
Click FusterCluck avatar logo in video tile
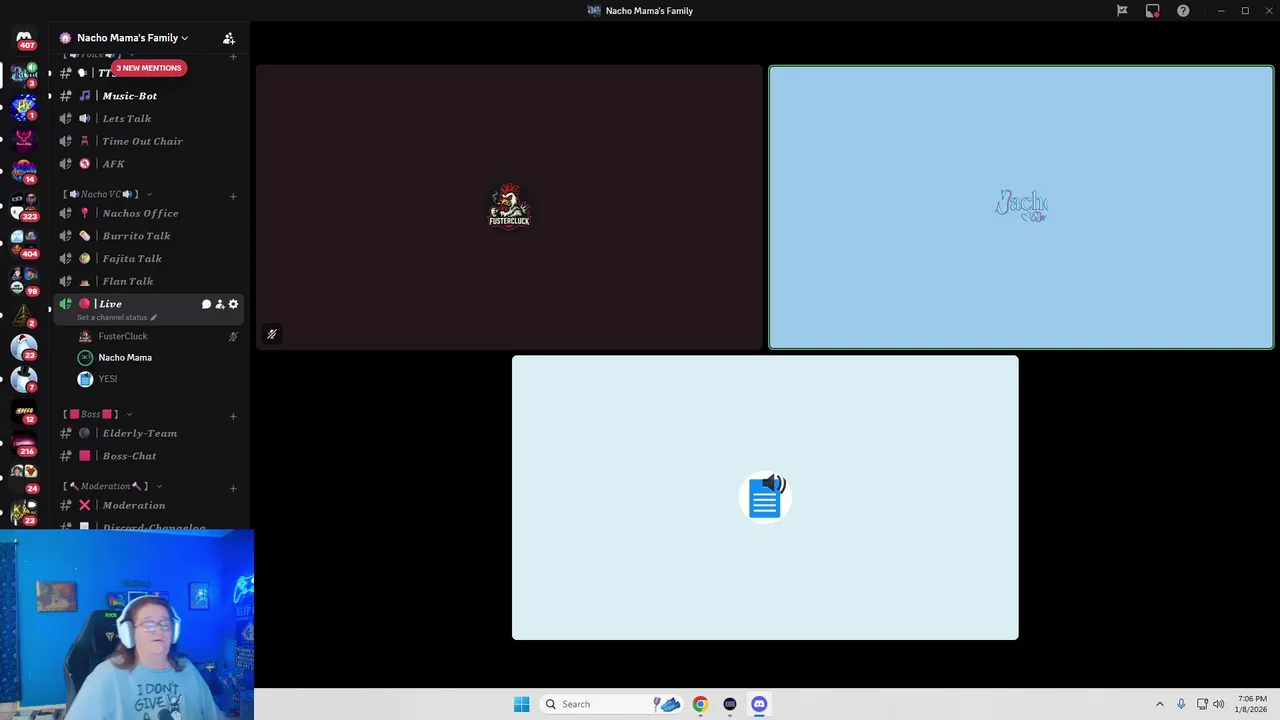pos(509,206)
